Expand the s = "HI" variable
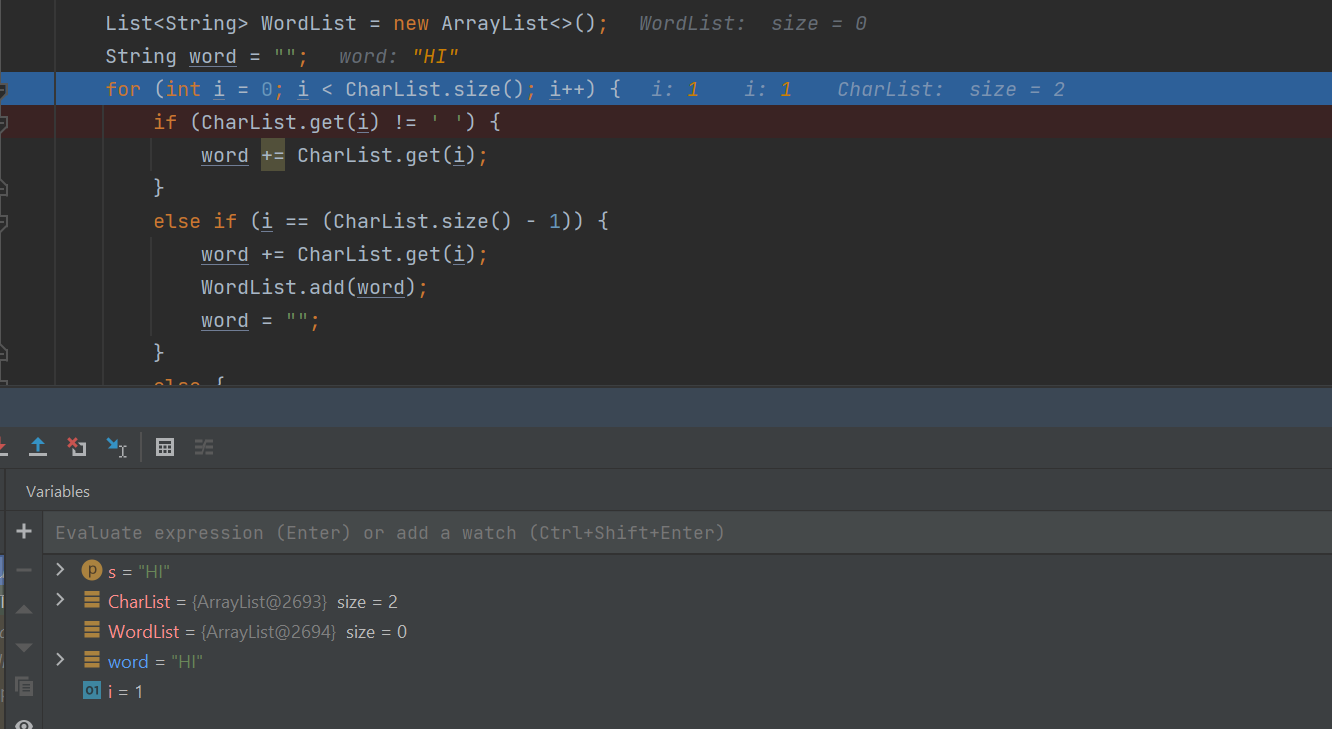 click(x=60, y=570)
